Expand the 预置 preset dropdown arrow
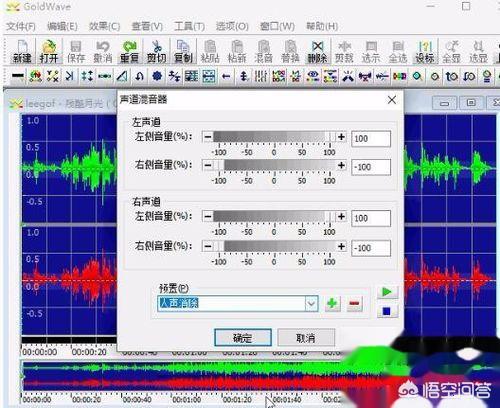500x408 pixels. 311,303
